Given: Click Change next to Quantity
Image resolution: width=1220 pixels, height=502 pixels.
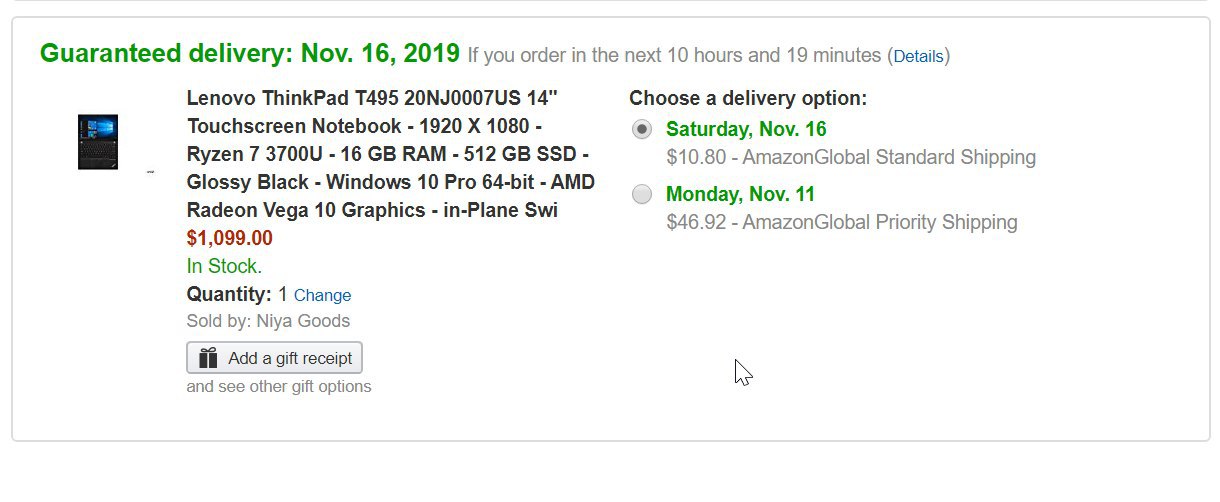Looking at the screenshot, I should 322,296.
